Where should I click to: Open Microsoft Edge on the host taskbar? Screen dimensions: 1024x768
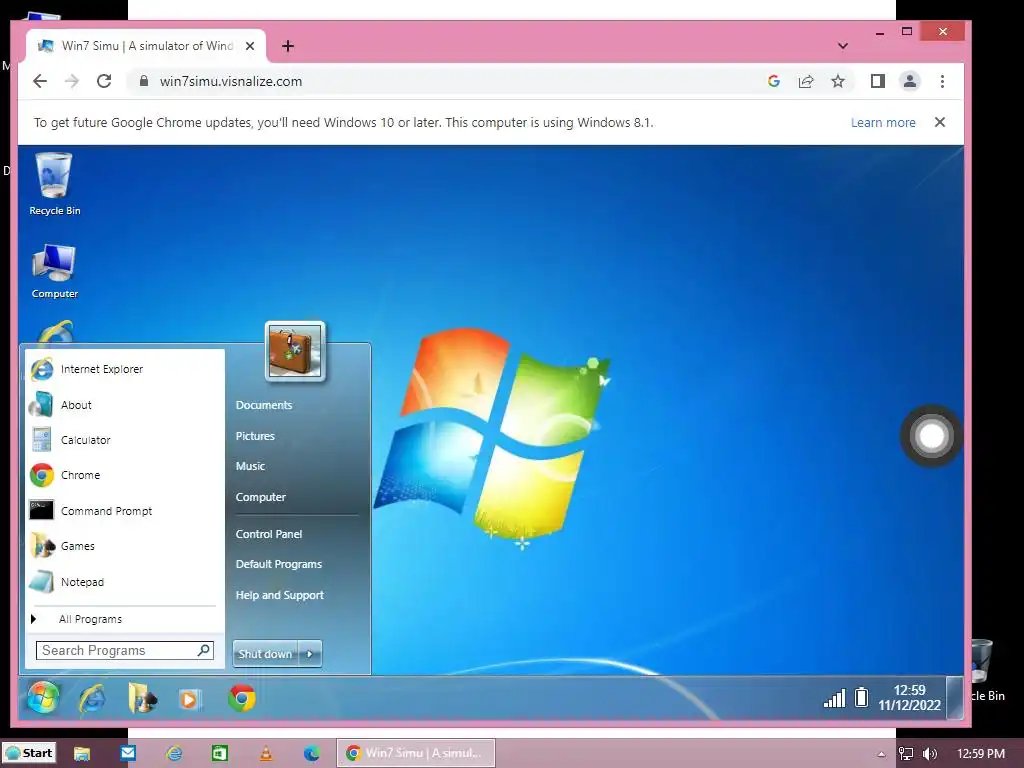pyautogui.click(x=312, y=753)
